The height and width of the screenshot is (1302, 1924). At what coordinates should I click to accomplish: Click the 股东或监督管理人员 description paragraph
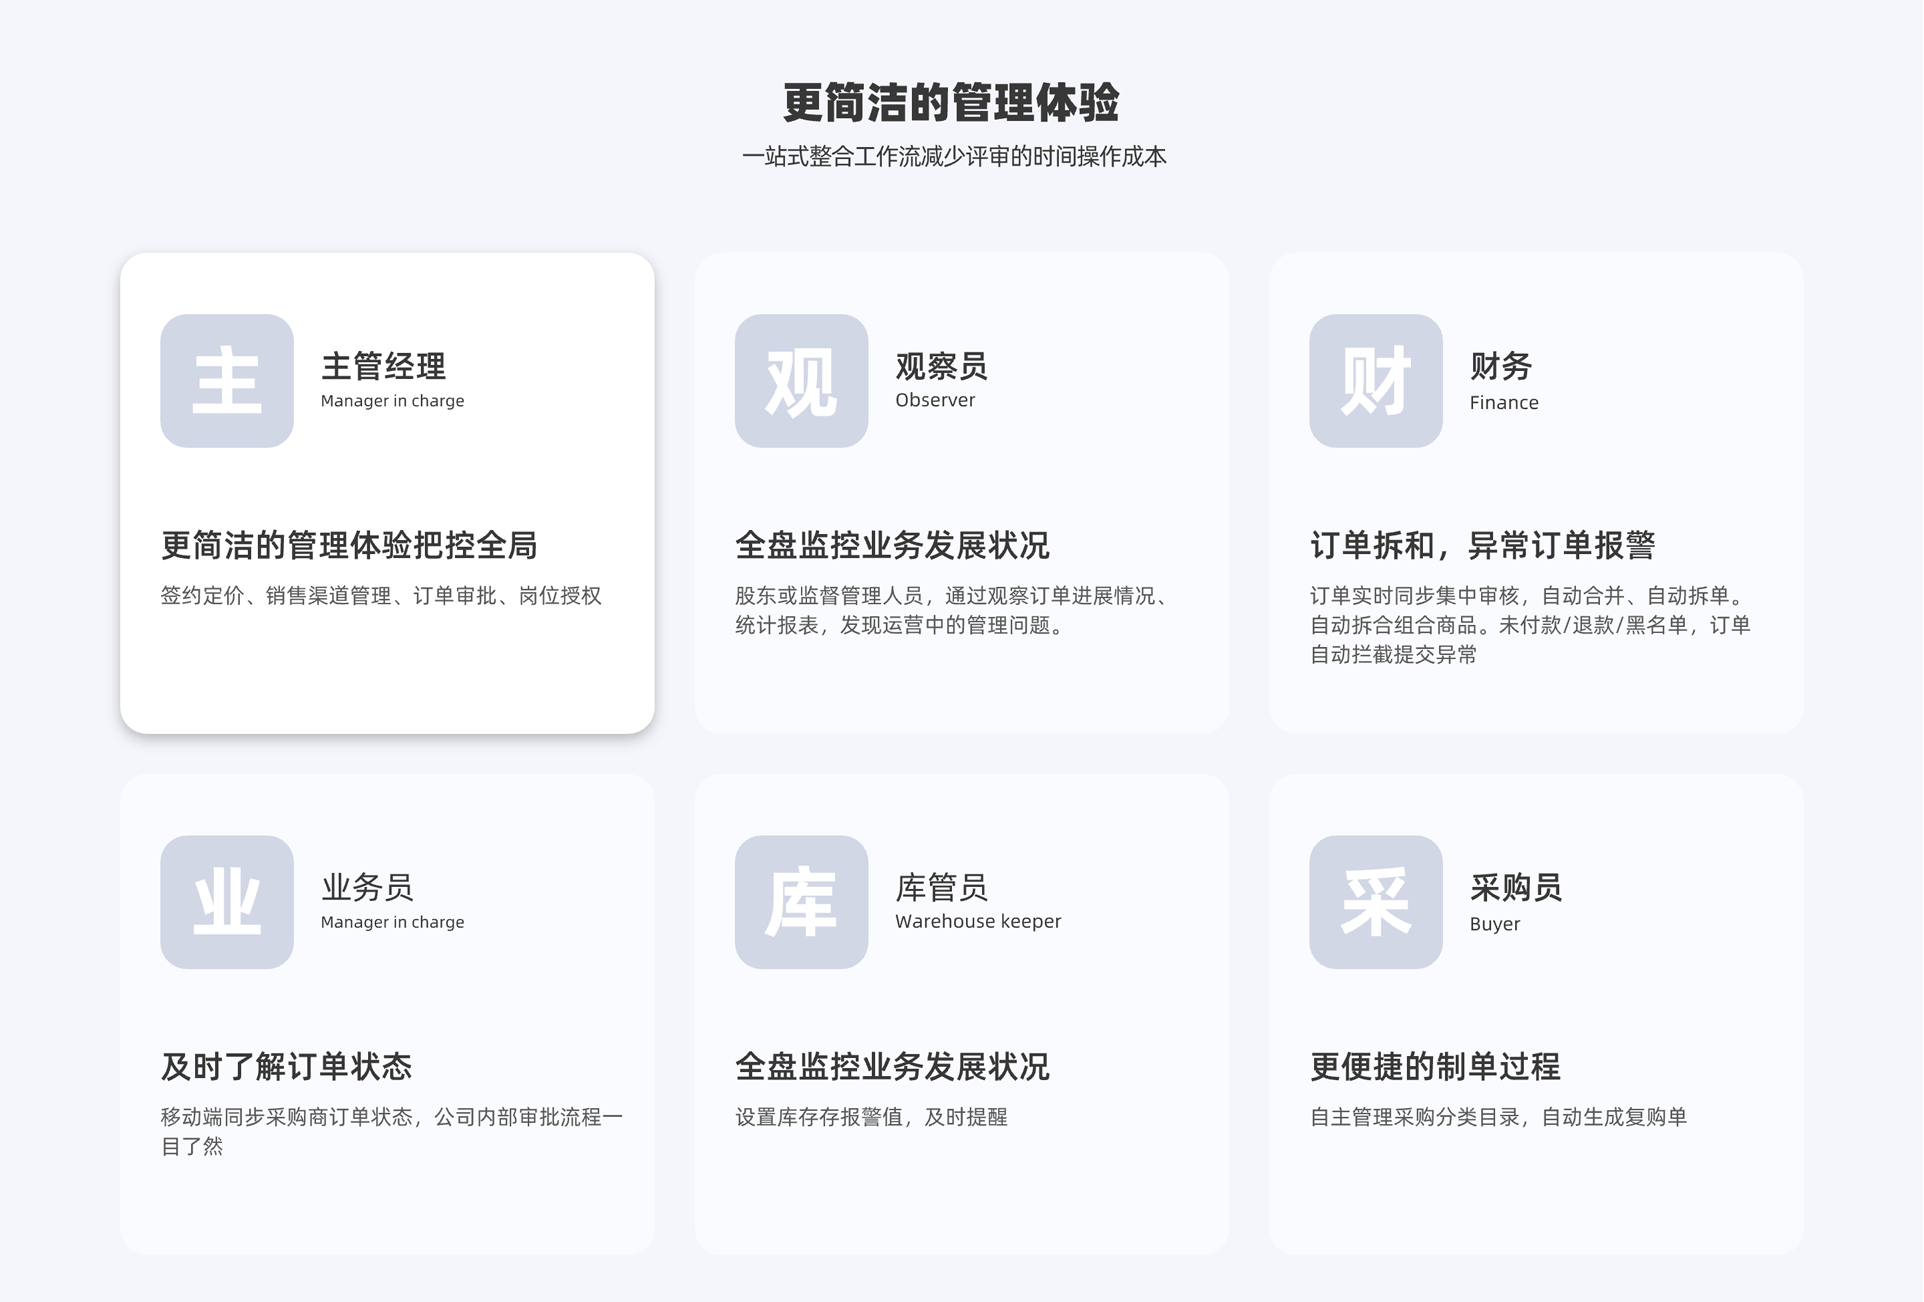coord(950,610)
